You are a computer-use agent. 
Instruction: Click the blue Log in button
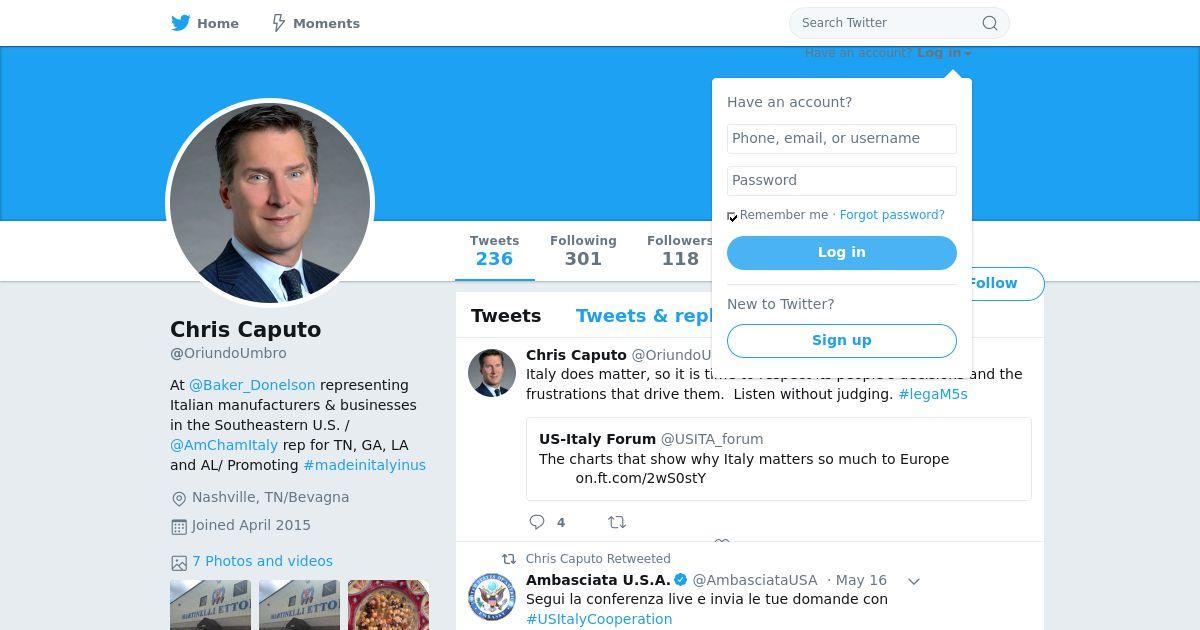842,253
